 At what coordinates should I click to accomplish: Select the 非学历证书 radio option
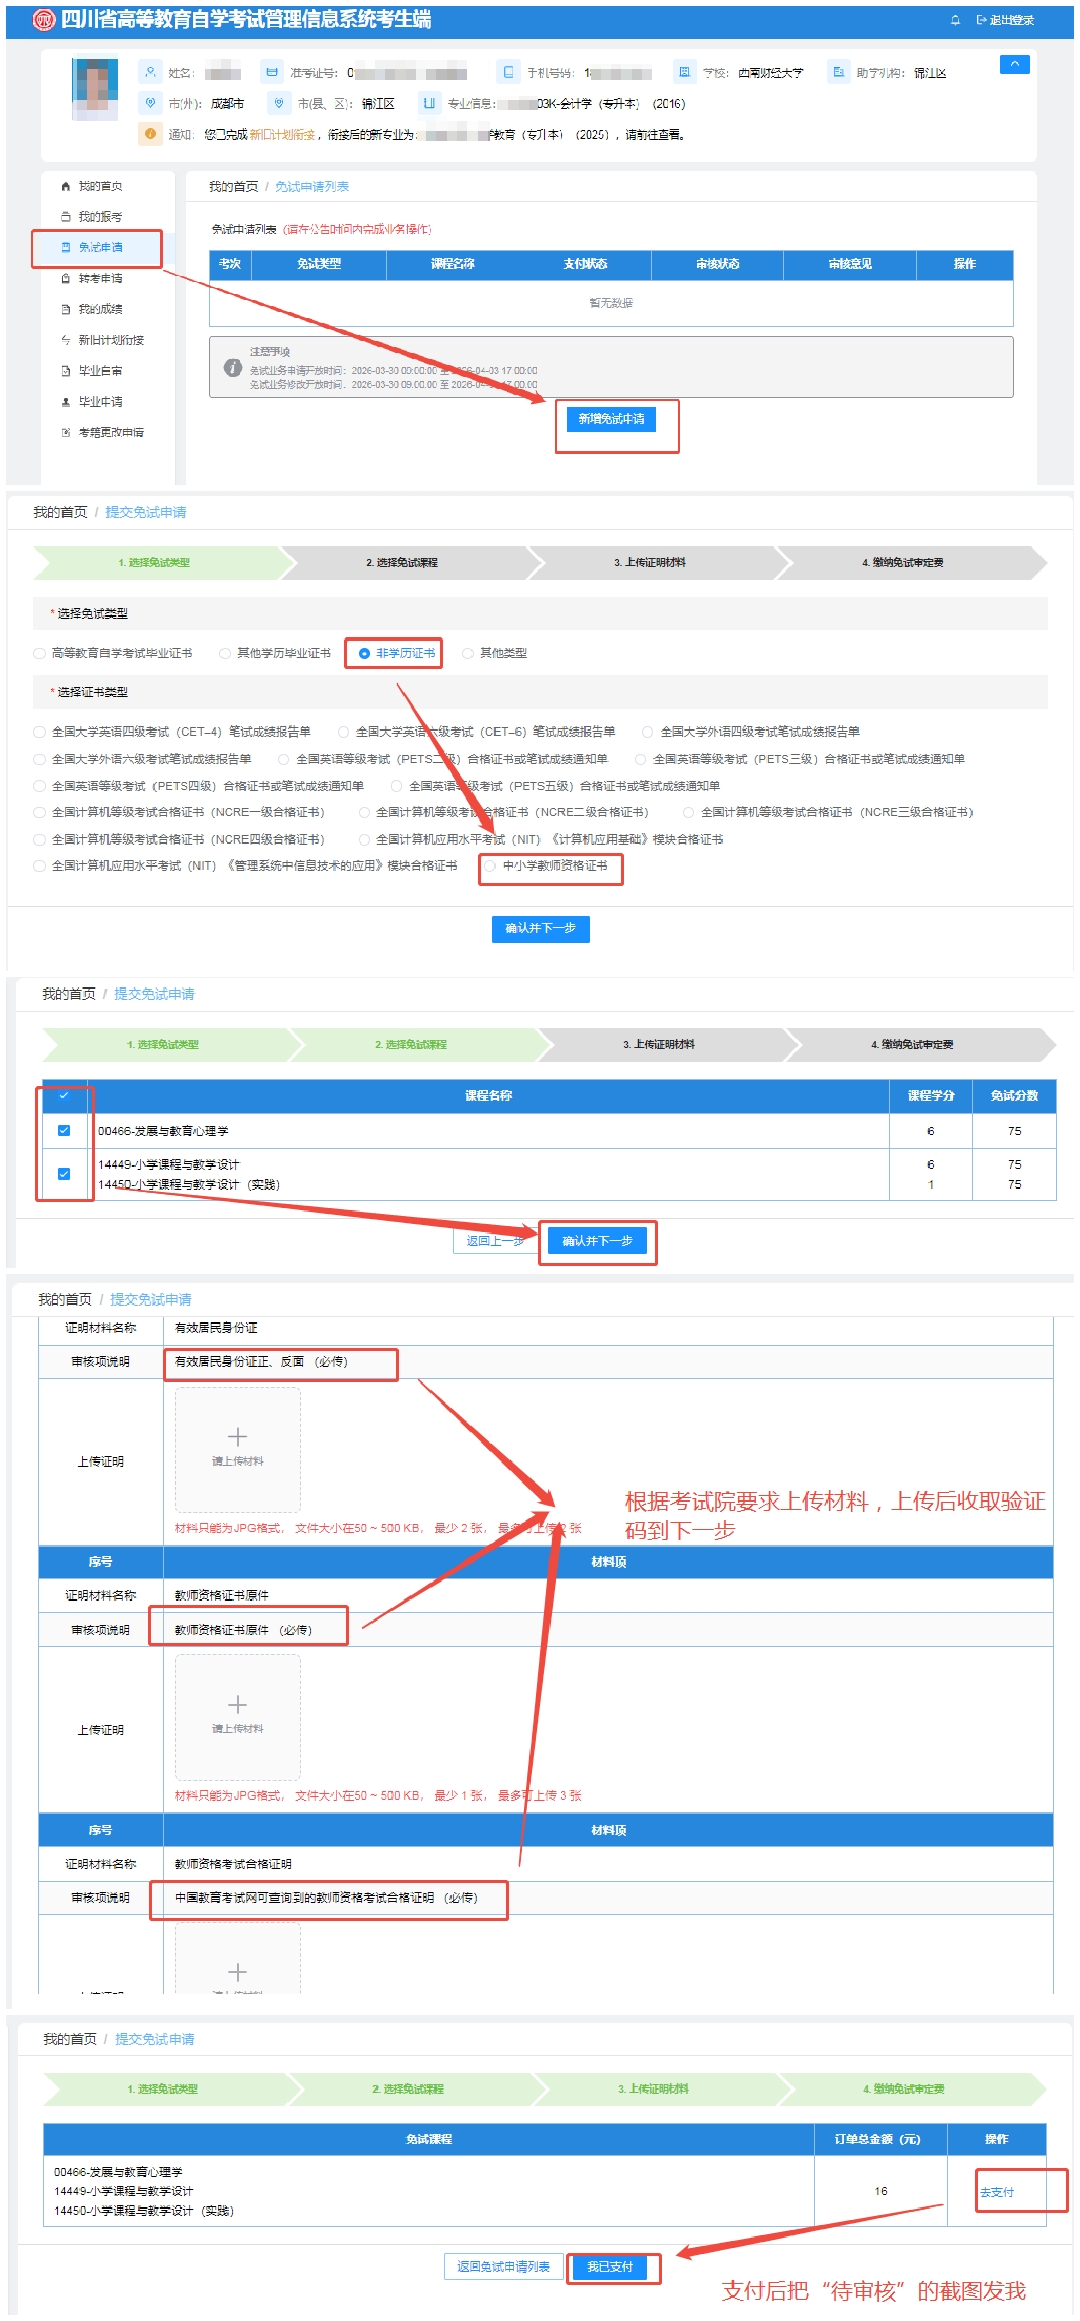pyautogui.click(x=364, y=653)
